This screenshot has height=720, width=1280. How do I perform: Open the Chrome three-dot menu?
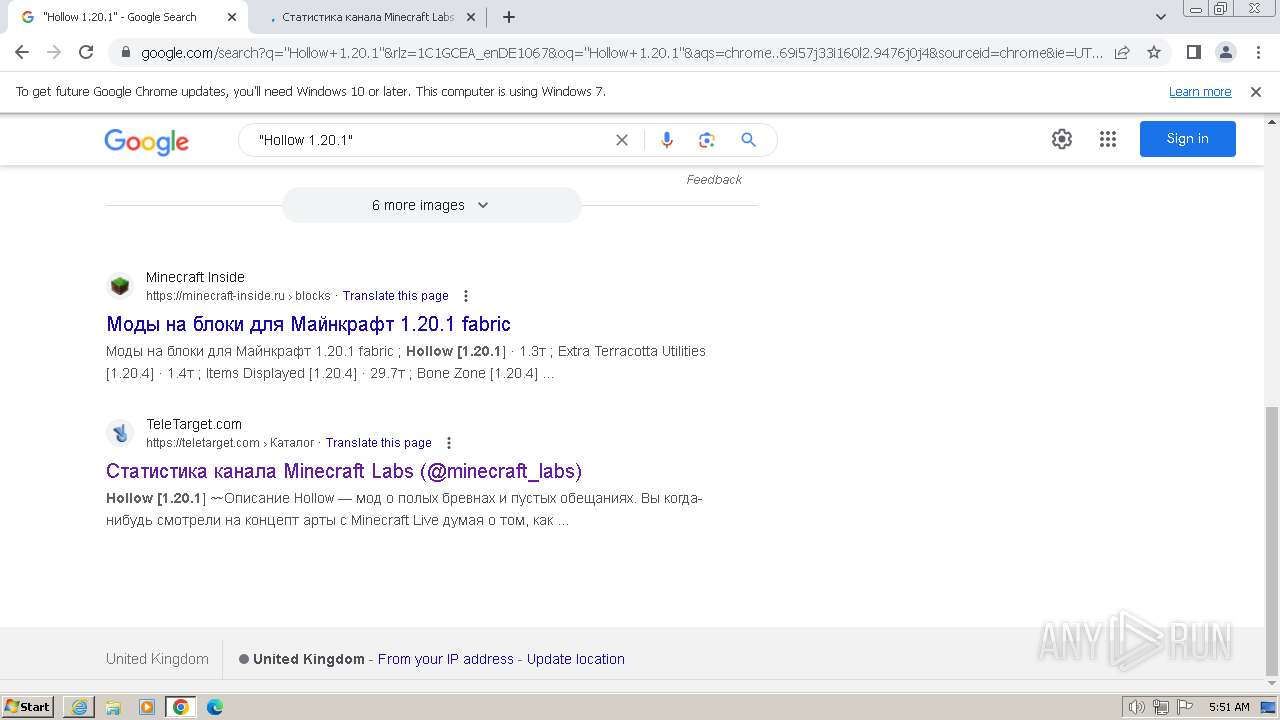point(1256,52)
